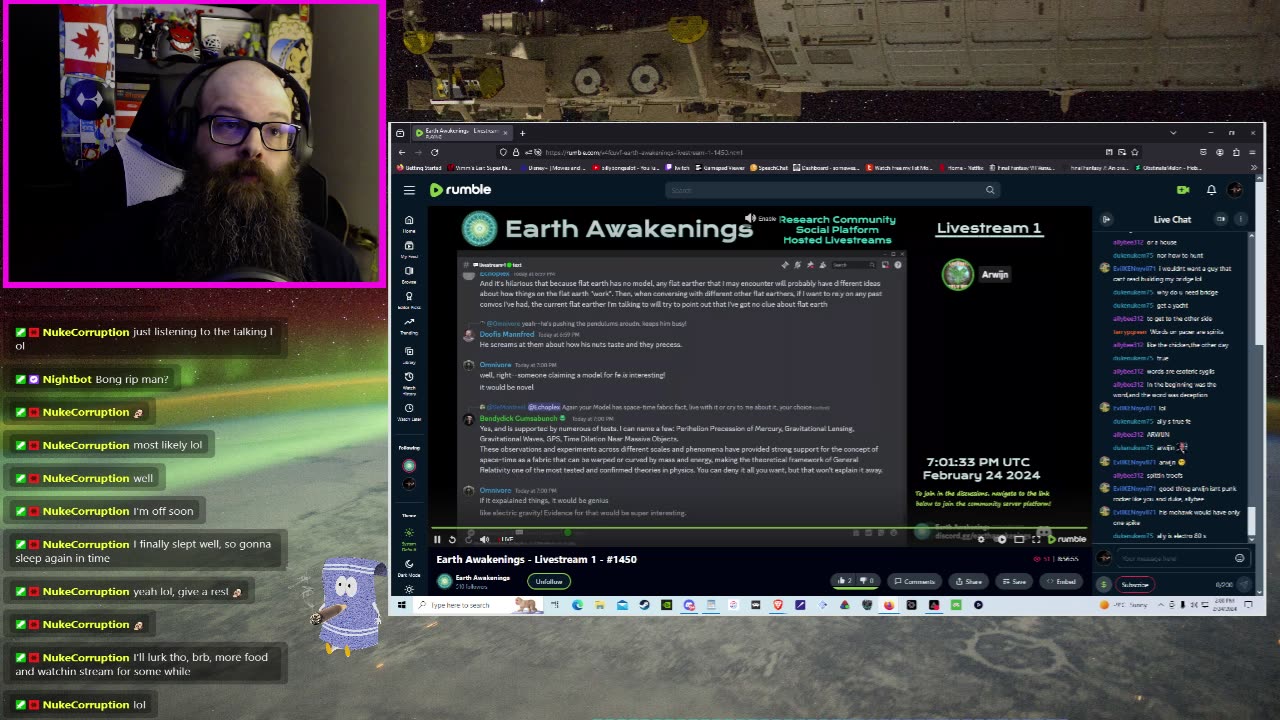This screenshot has width=1280, height=720.
Task: Open a new browser tab
Action: 522,132
